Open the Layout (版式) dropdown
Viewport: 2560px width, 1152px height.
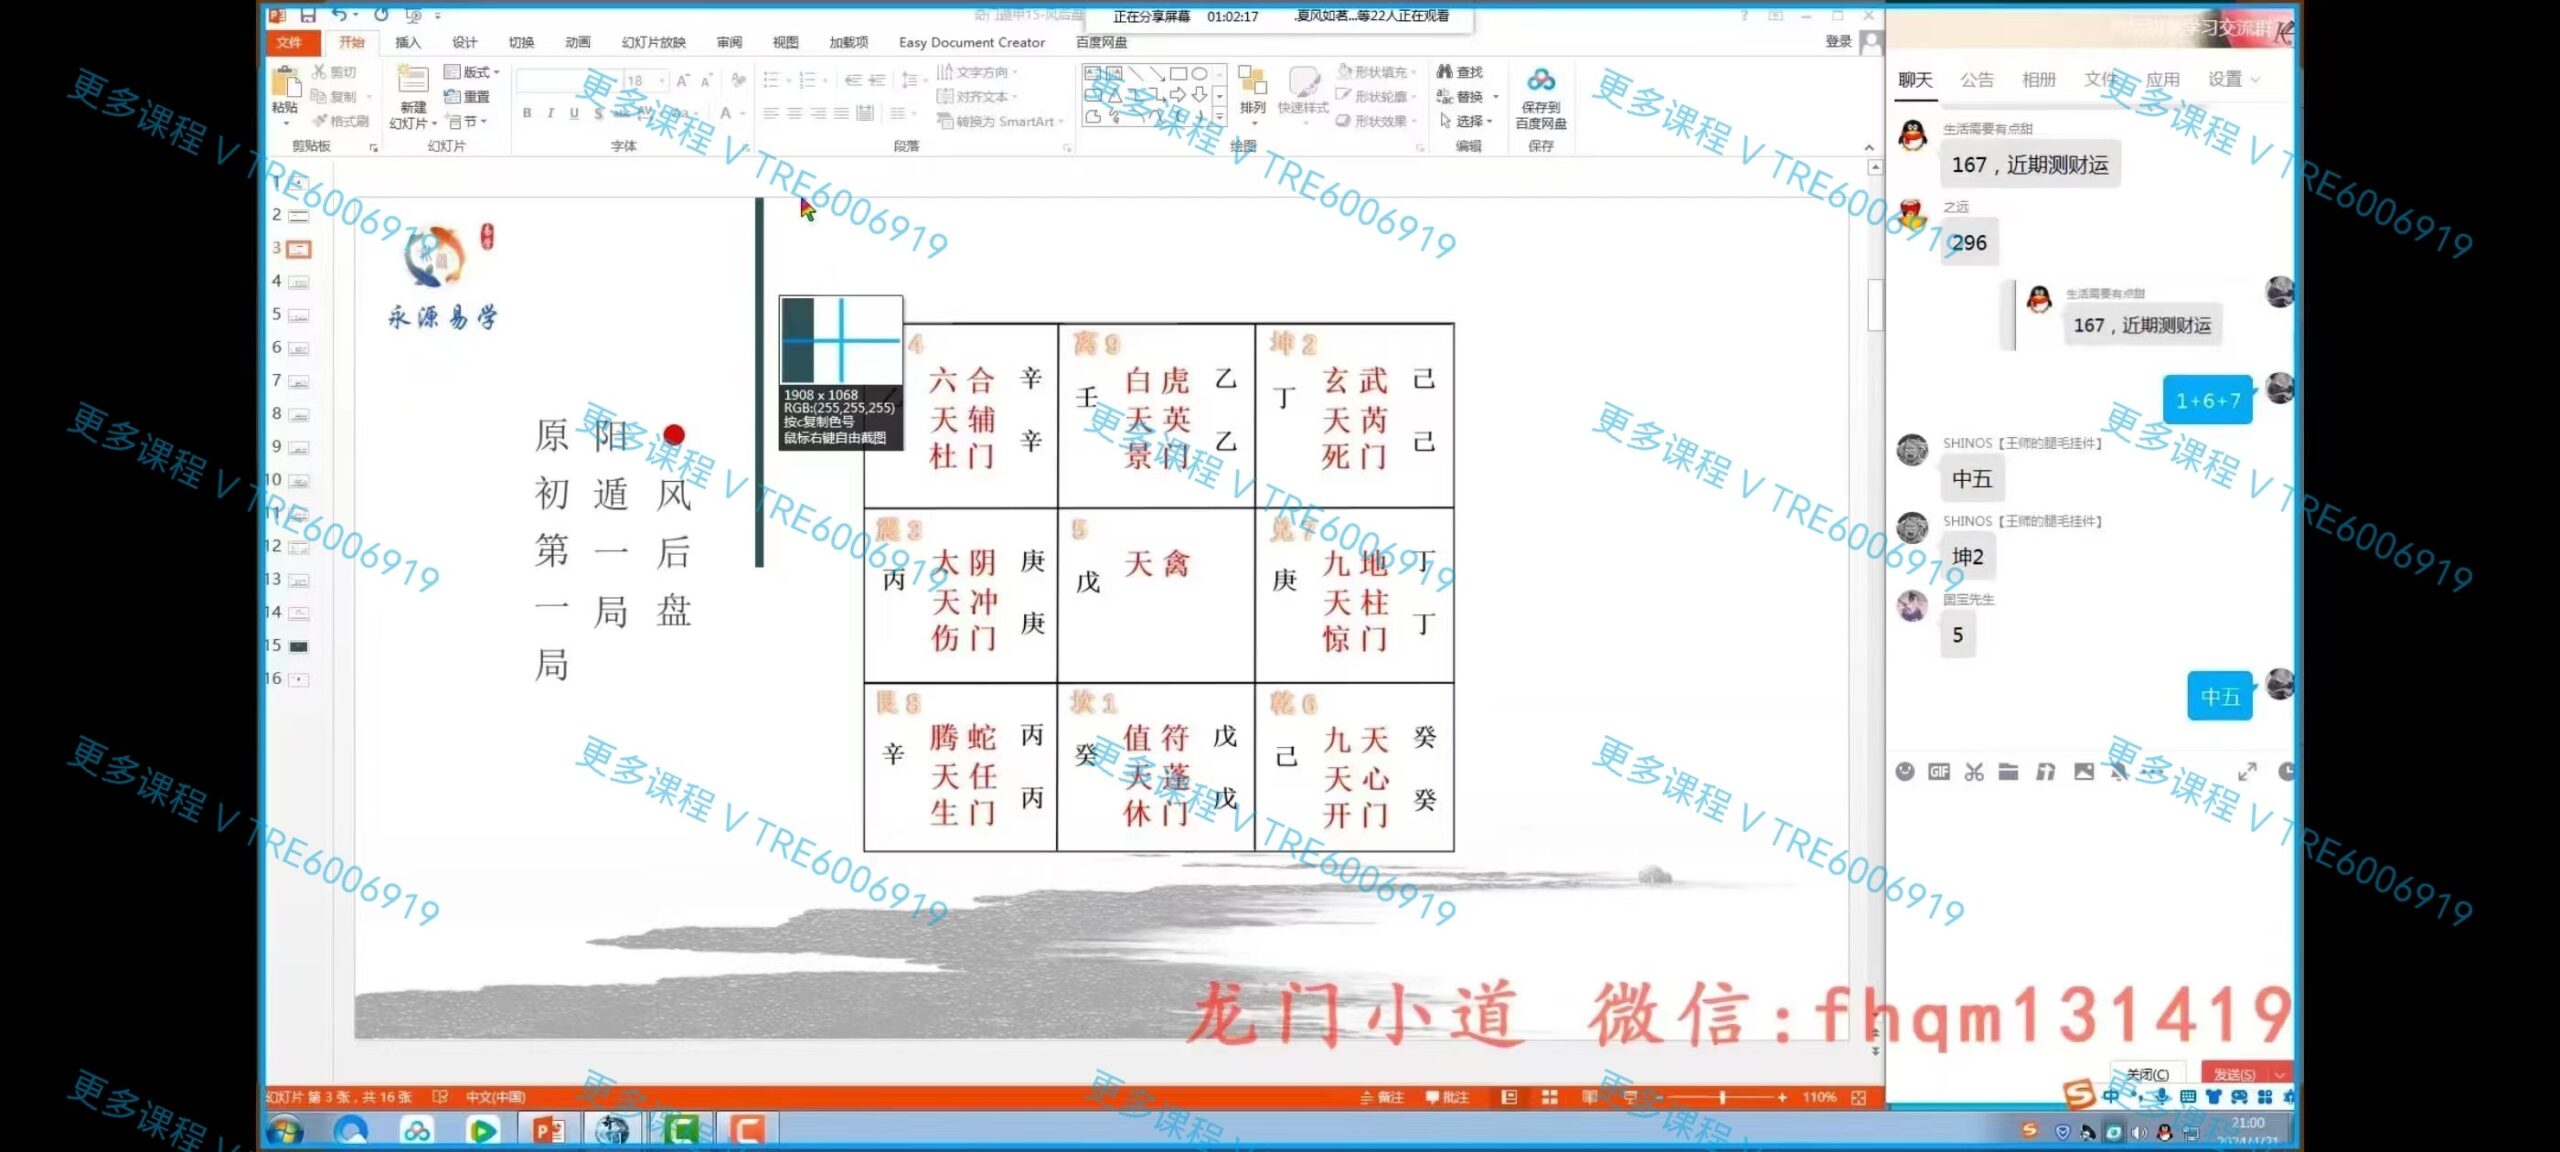471,72
